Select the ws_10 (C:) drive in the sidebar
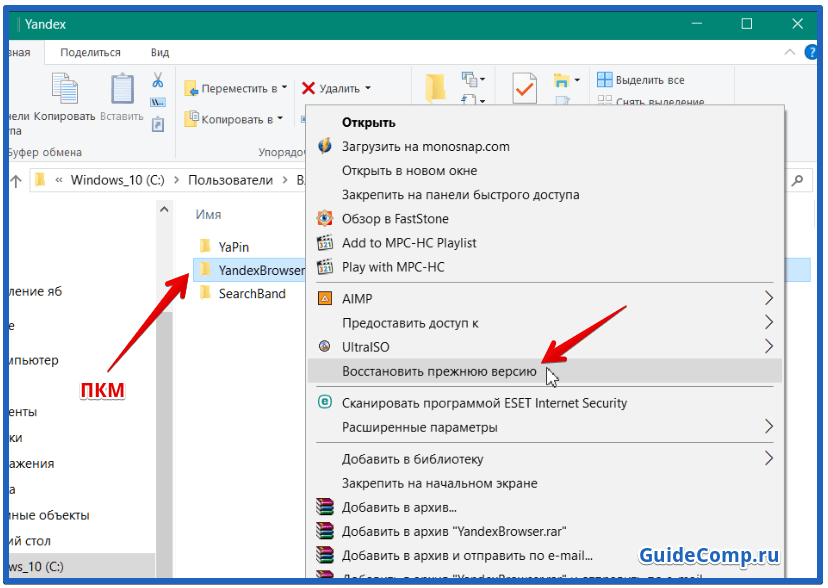This screenshot has width=828, height=588. (x=82, y=566)
